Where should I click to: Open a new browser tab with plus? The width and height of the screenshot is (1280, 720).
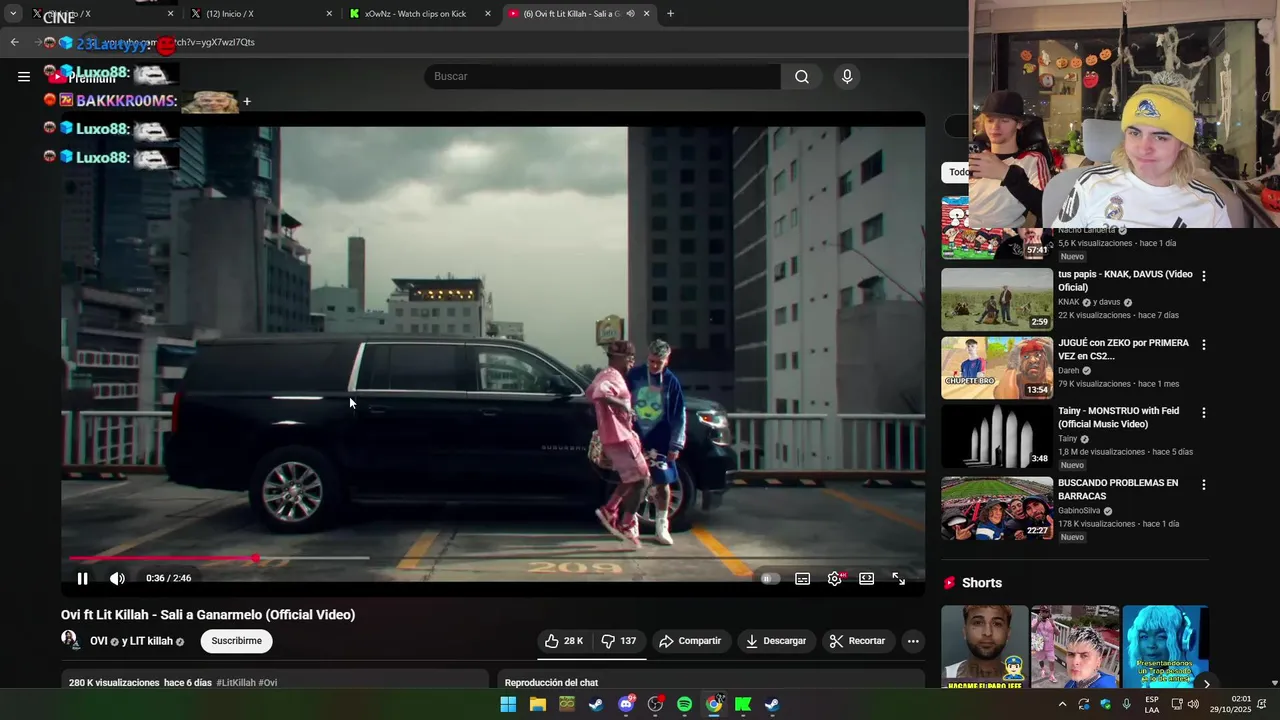click(x=670, y=14)
